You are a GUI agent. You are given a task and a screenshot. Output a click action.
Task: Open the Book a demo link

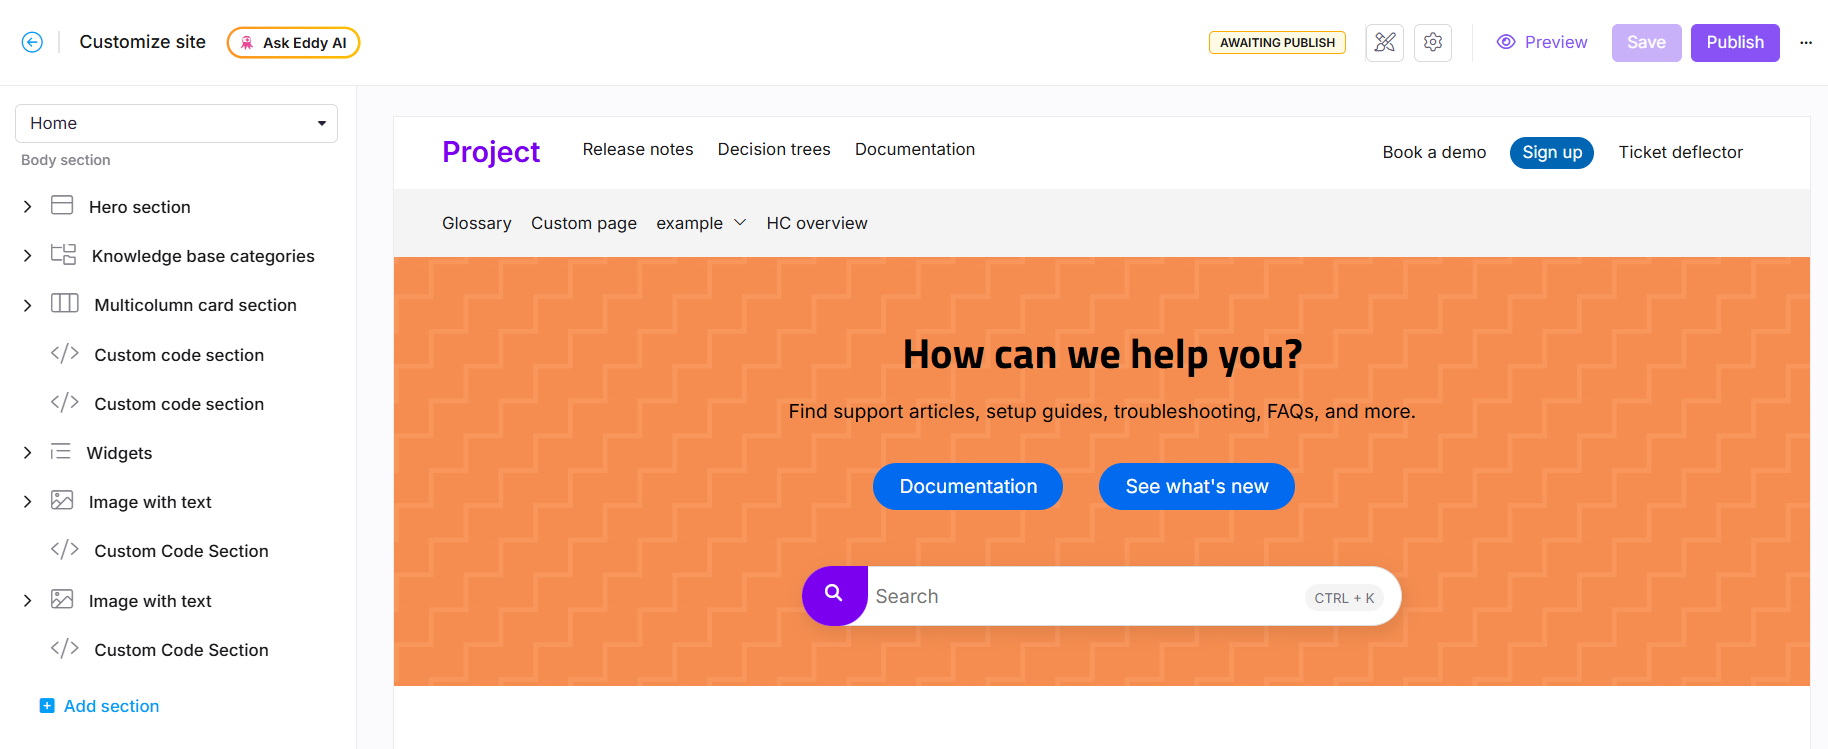tap(1434, 152)
